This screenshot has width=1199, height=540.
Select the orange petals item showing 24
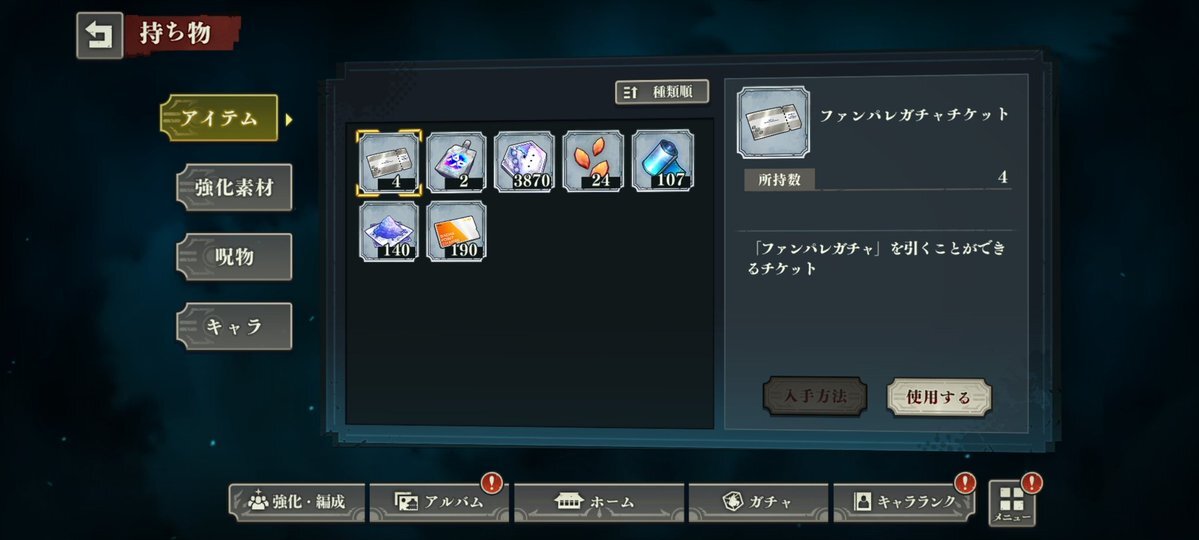(x=593, y=162)
